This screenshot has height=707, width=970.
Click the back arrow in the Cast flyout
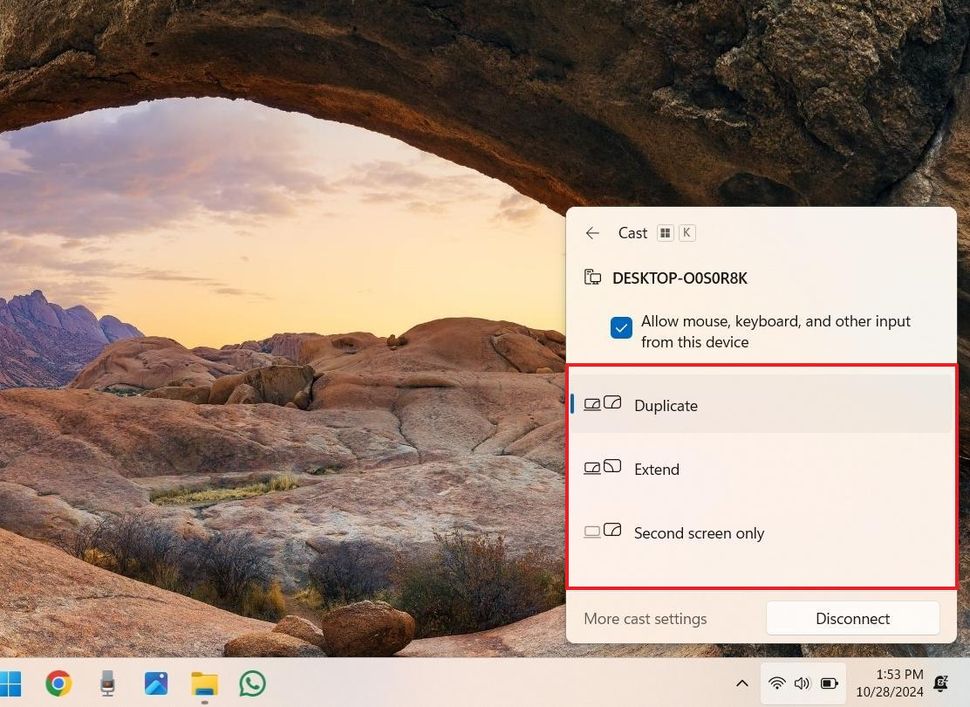click(x=592, y=232)
